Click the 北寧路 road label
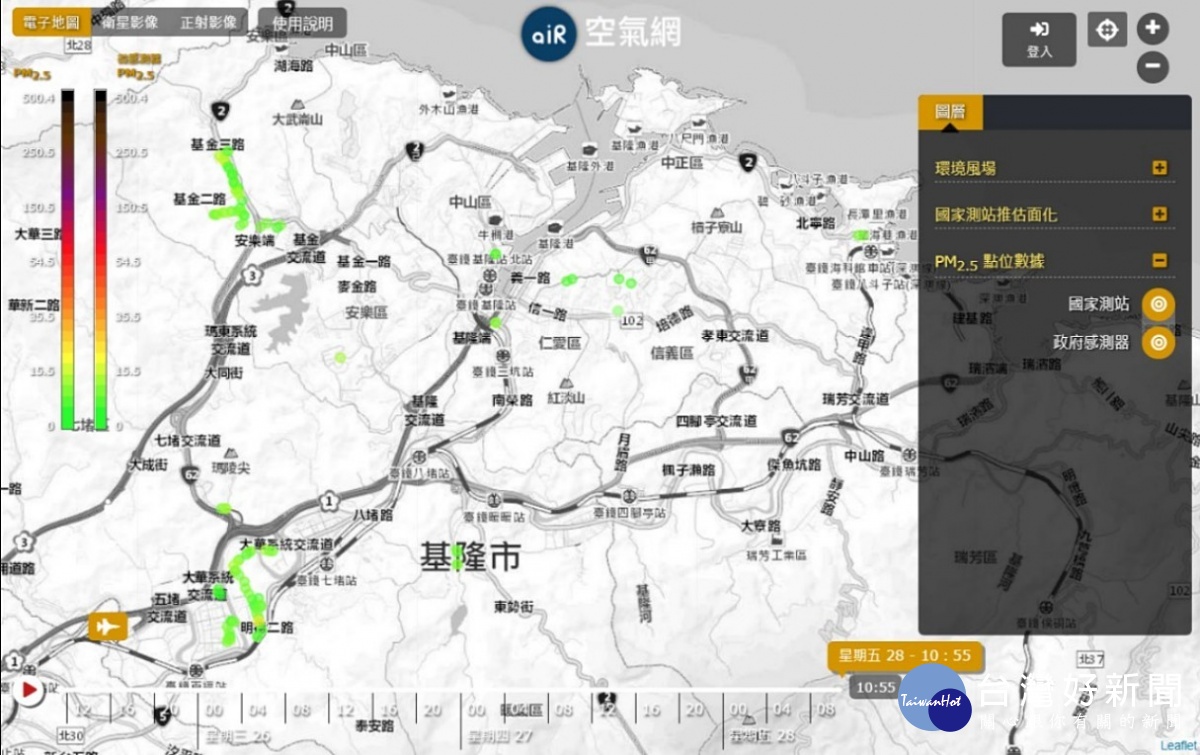Image resolution: width=1200 pixels, height=755 pixels. (815, 222)
